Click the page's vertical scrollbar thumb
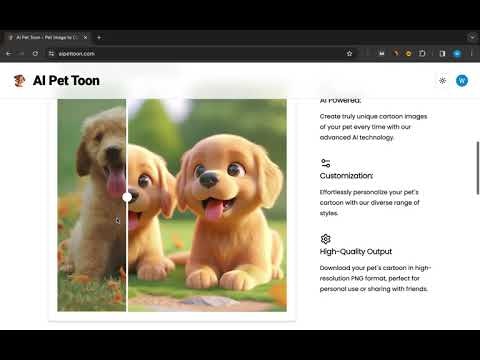The width and height of the screenshot is (480, 360). [x=478, y=168]
